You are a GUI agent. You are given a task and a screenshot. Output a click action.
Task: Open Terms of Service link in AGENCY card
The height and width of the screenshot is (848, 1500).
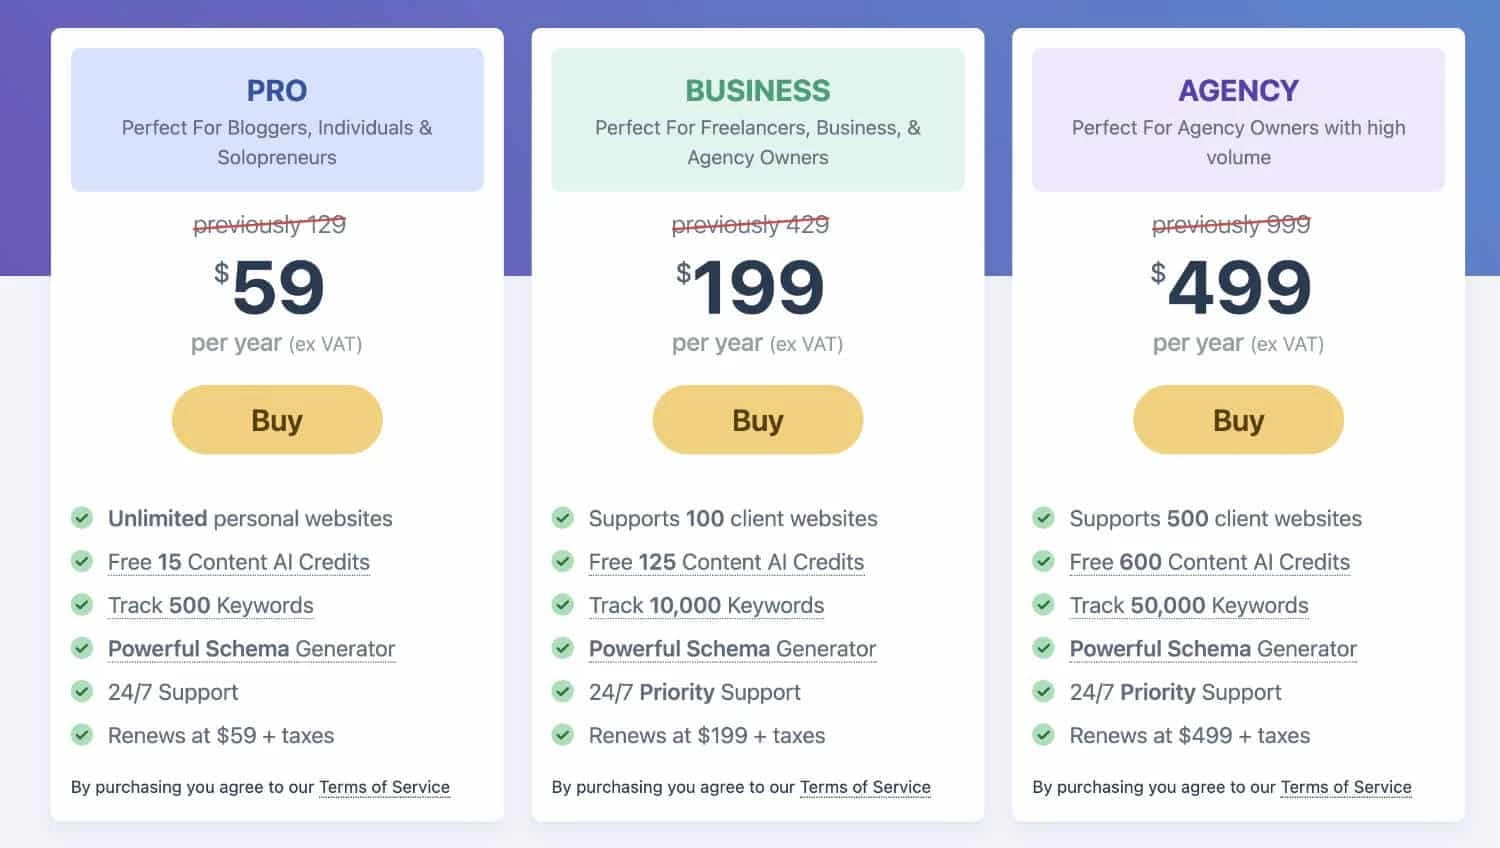click(1345, 787)
